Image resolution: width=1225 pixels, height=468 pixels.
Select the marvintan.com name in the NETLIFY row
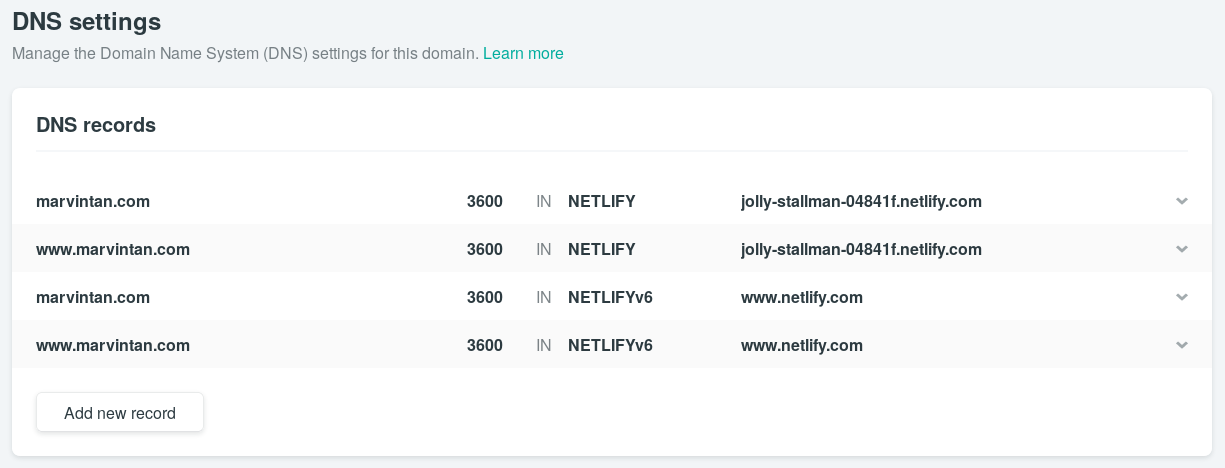tap(93, 201)
